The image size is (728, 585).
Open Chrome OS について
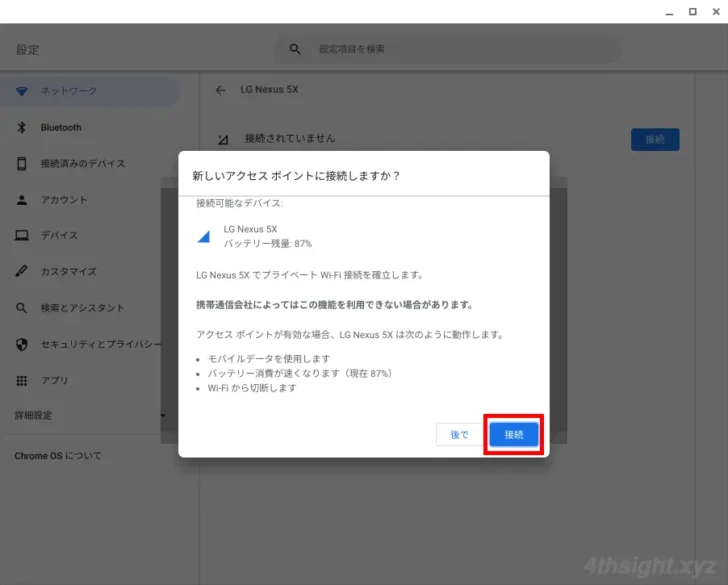pyautogui.click(x=58, y=456)
